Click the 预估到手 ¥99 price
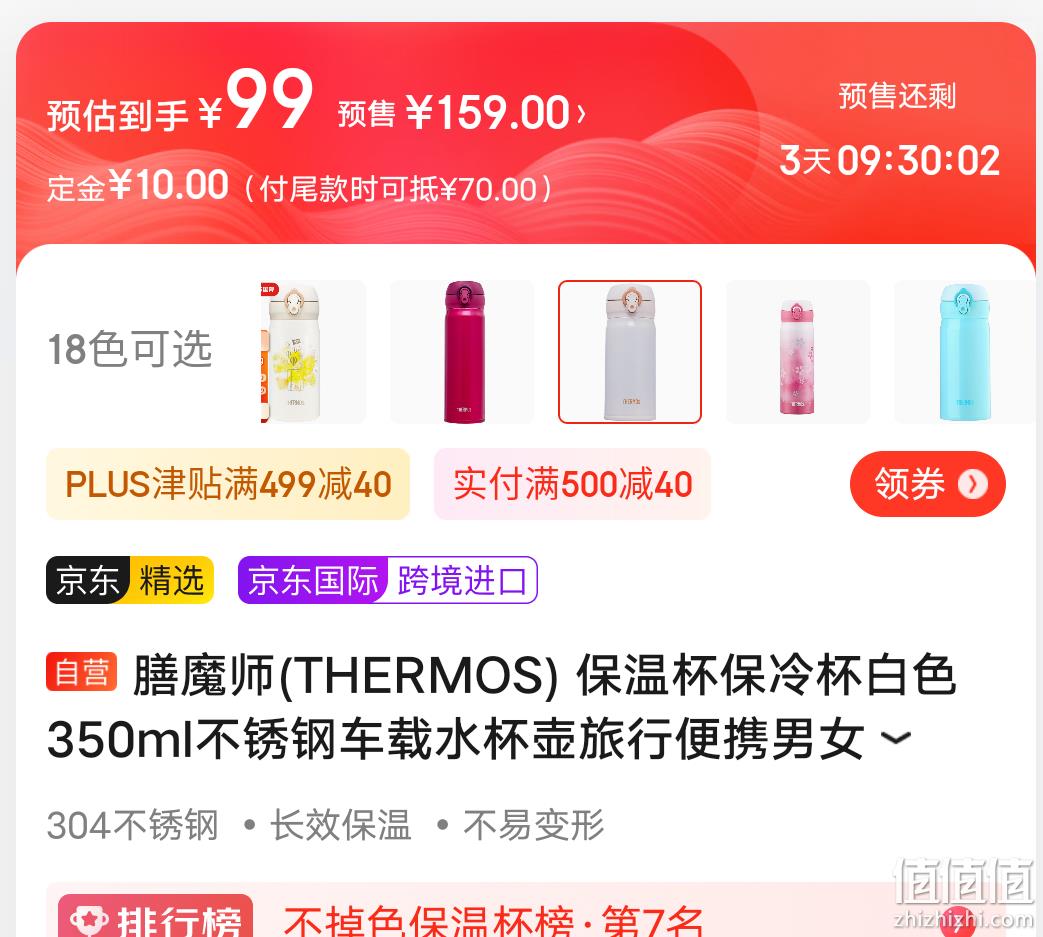1043x937 pixels. [x=180, y=102]
